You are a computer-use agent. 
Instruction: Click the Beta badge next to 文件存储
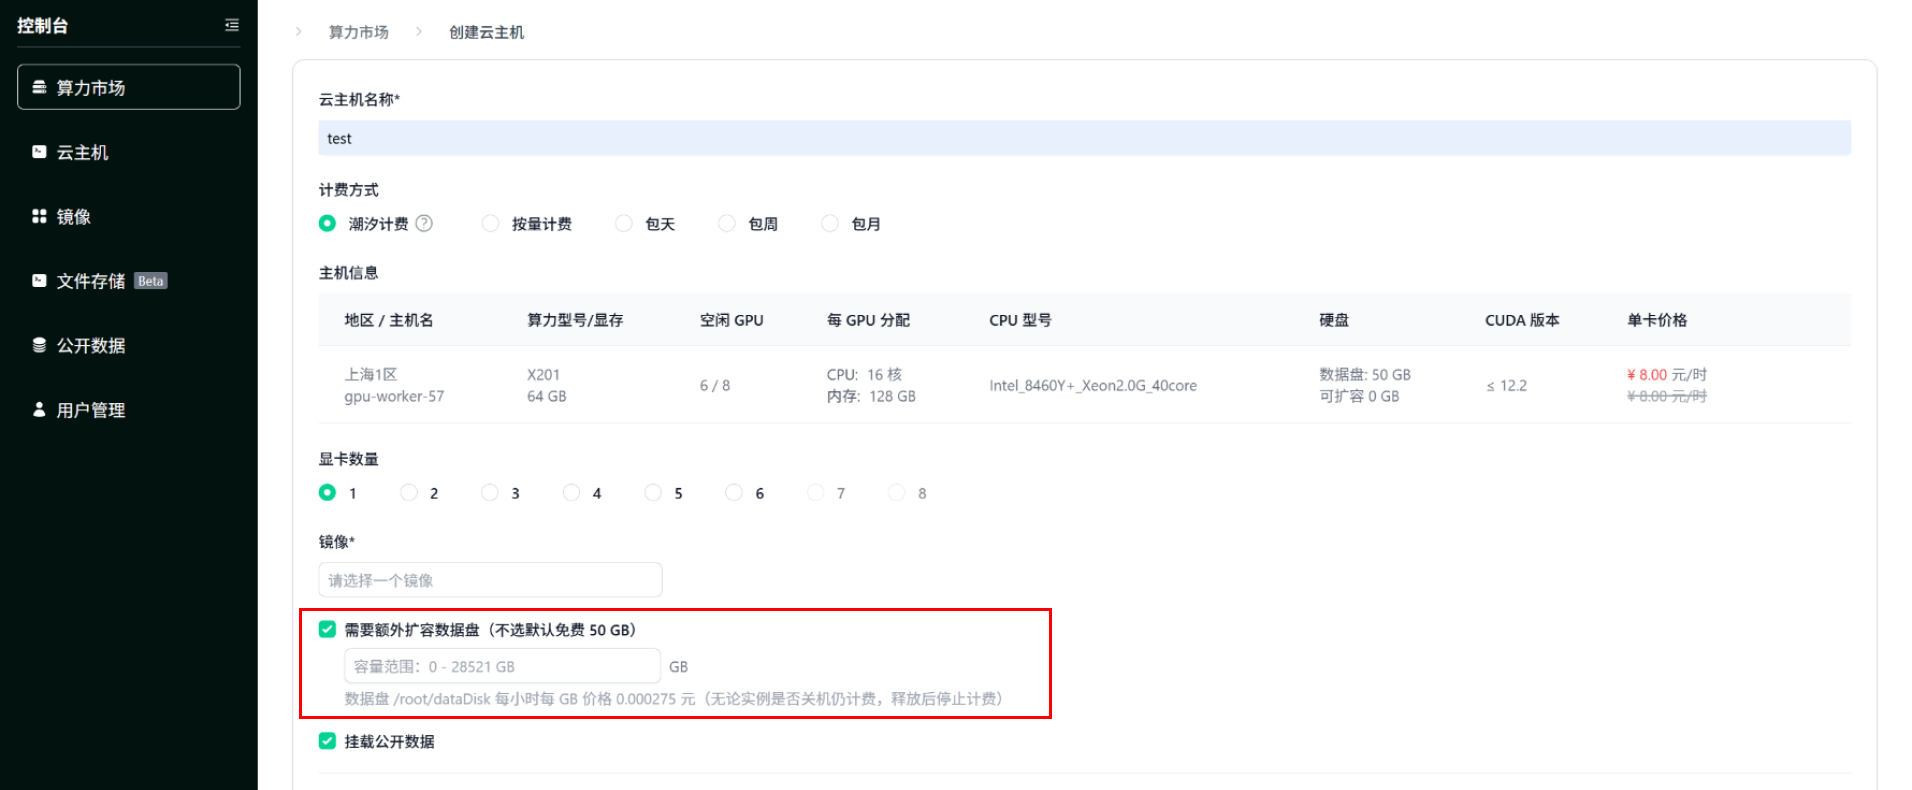151,281
